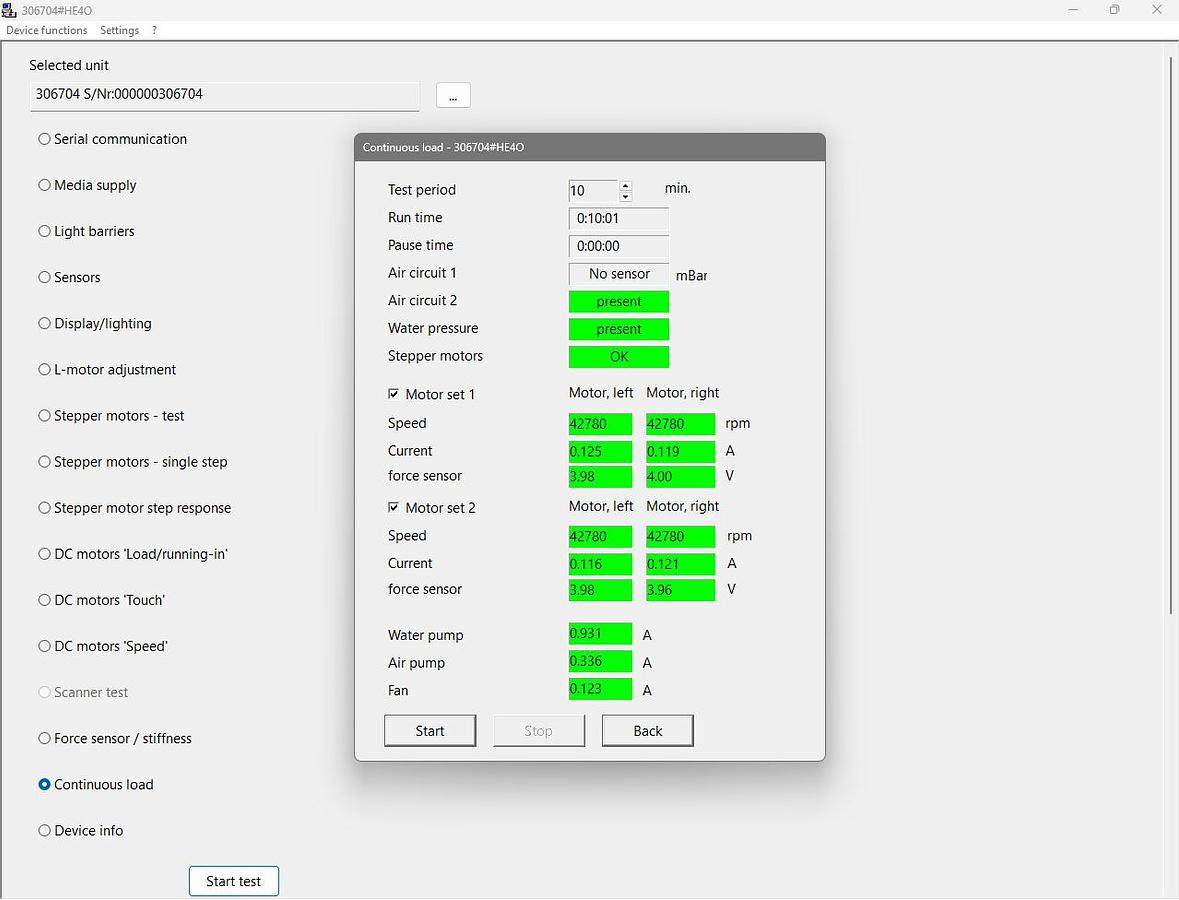Pick the Device info radio option
The image size is (1179, 900).
point(44,830)
